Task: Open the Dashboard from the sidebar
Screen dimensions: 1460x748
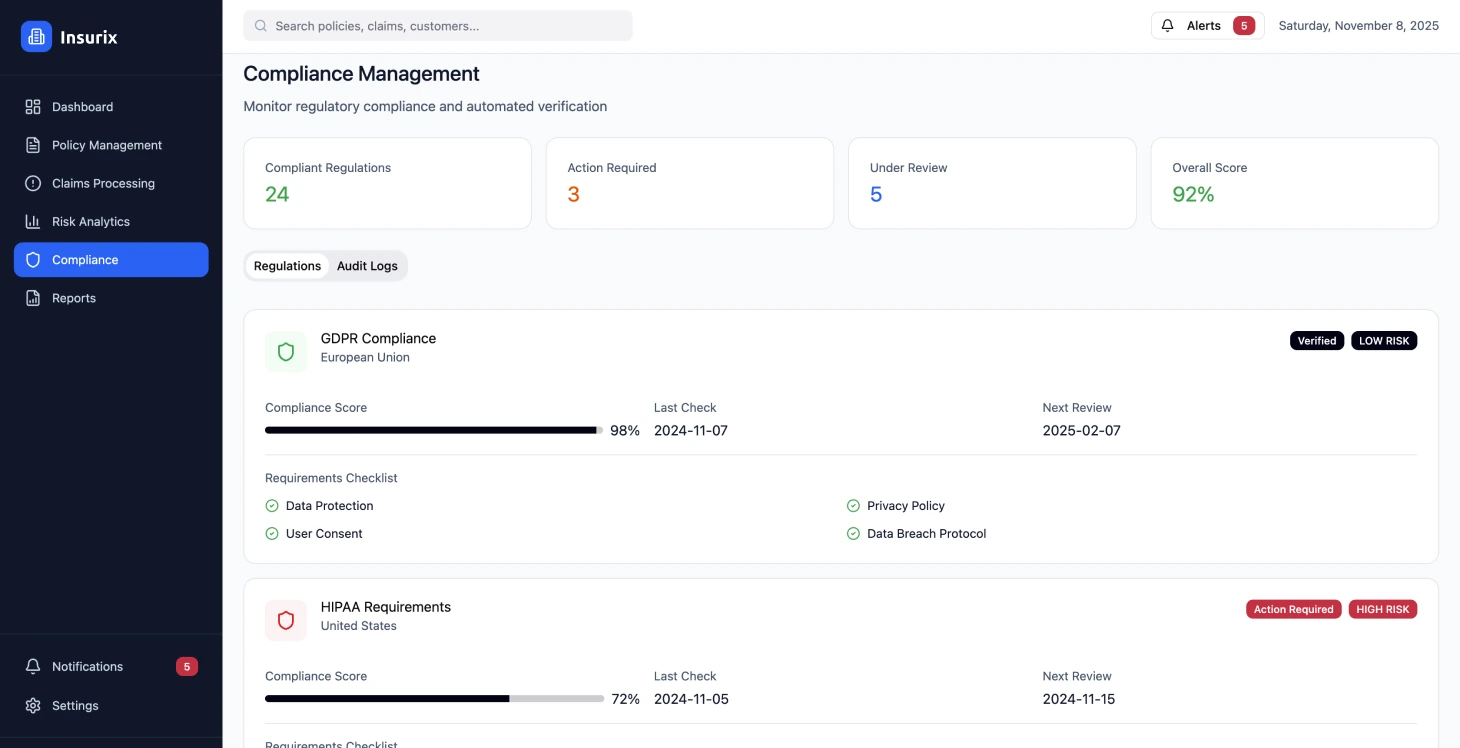Action: click(x=82, y=107)
